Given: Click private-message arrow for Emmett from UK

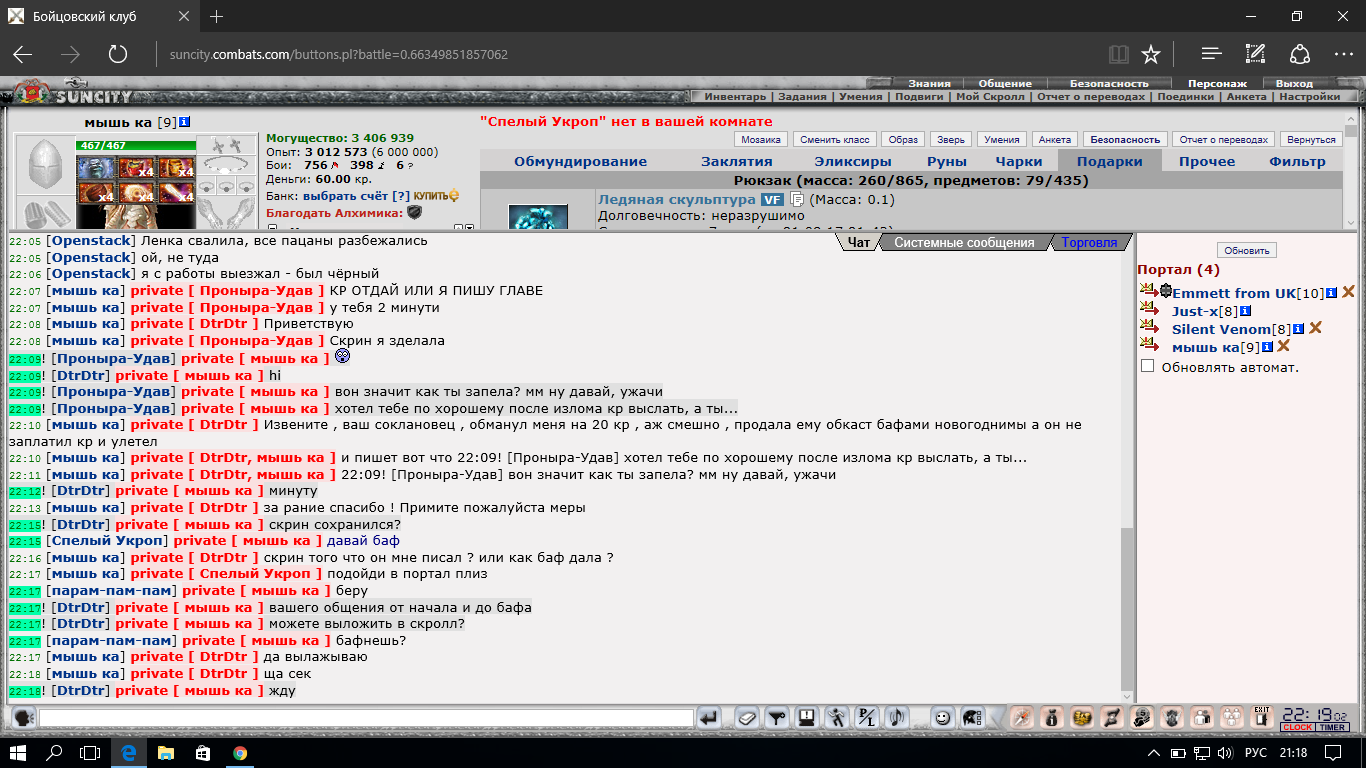Looking at the screenshot, I should coord(1147,292).
